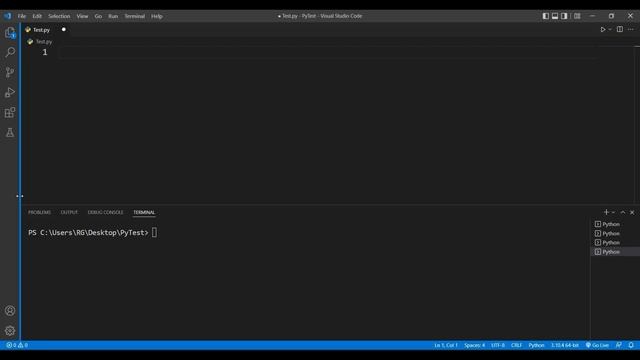Toggle the primary side bar
640x360 pixels.
pyautogui.click(x=546, y=16)
